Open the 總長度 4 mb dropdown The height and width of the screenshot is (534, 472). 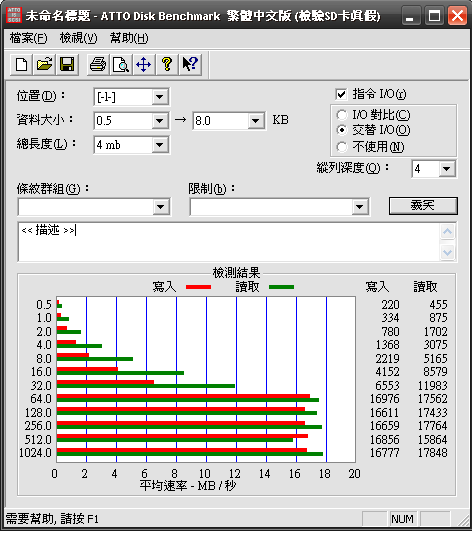click(160, 145)
